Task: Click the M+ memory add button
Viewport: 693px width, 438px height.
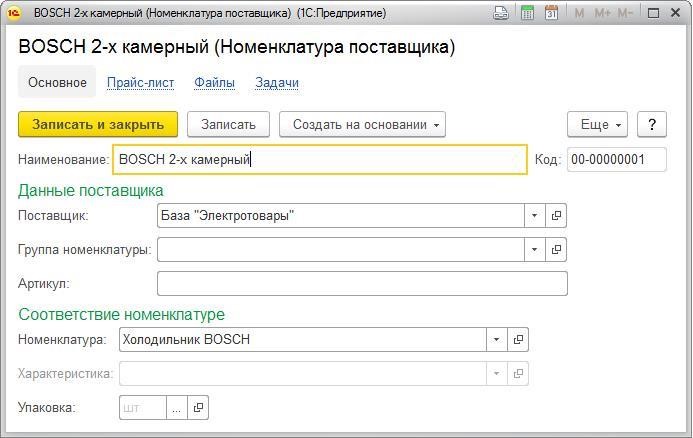Action: point(602,13)
